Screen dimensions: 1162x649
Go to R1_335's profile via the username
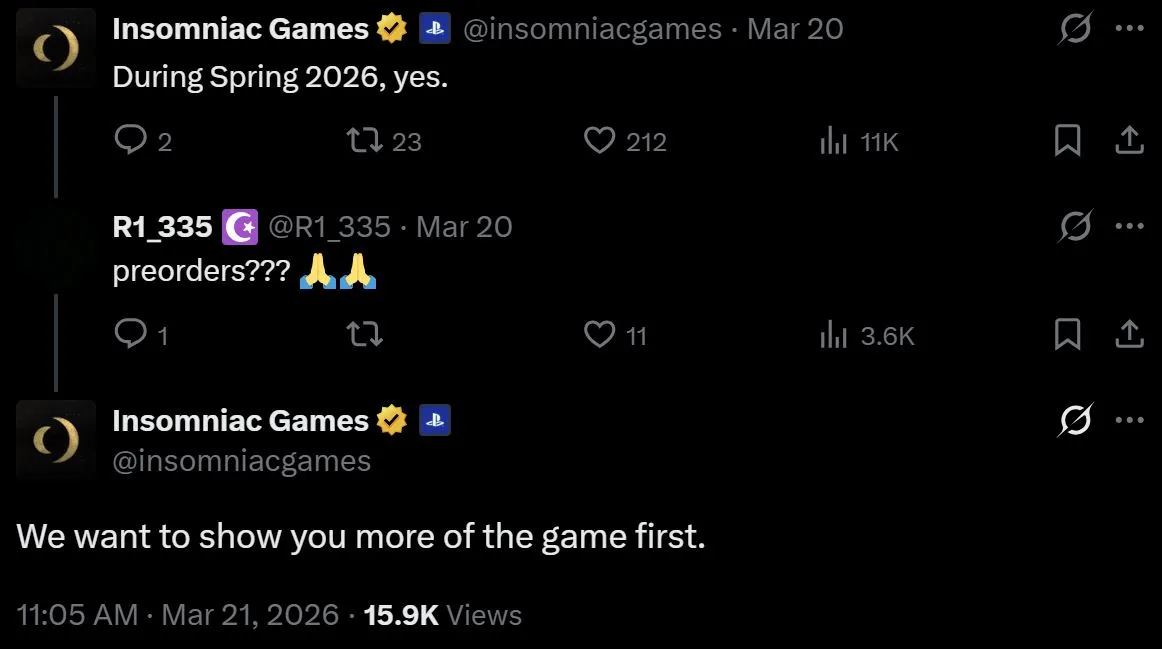pyautogui.click(x=330, y=226)
